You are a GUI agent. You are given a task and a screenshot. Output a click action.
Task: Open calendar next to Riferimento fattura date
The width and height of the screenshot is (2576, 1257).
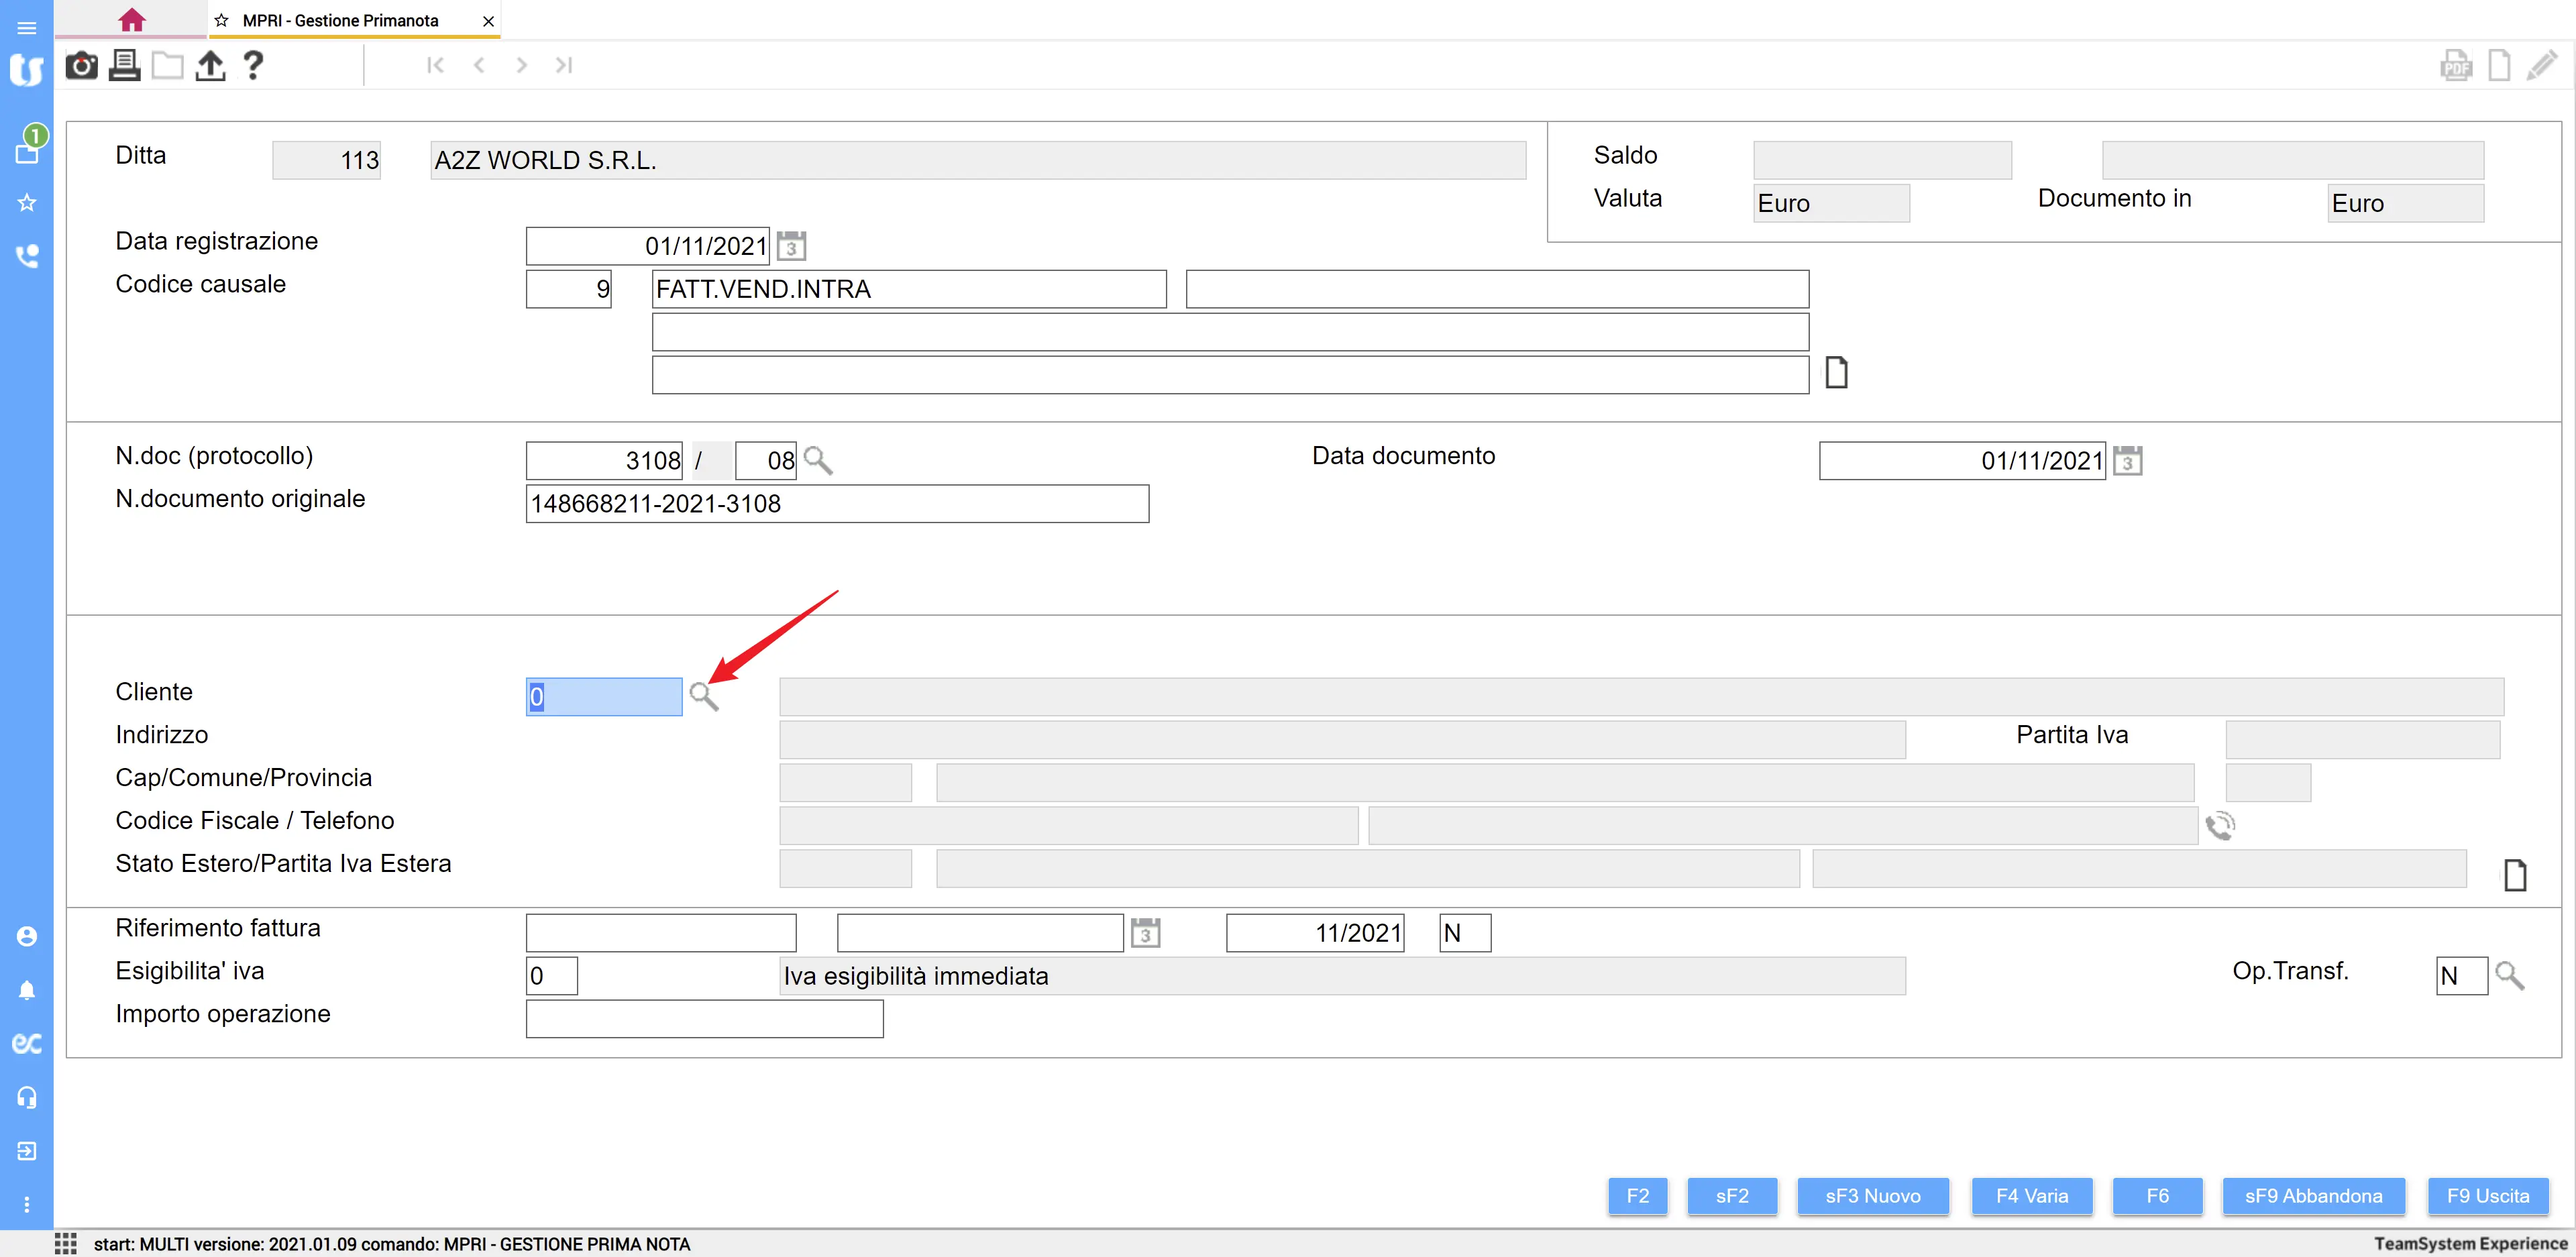coord(1145,933)
